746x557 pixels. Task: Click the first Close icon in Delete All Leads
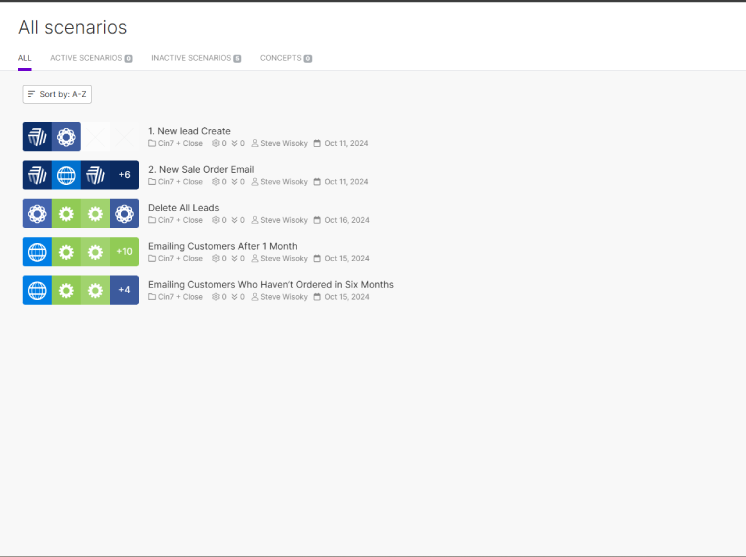pyautogui.click(x=37, y=213)
